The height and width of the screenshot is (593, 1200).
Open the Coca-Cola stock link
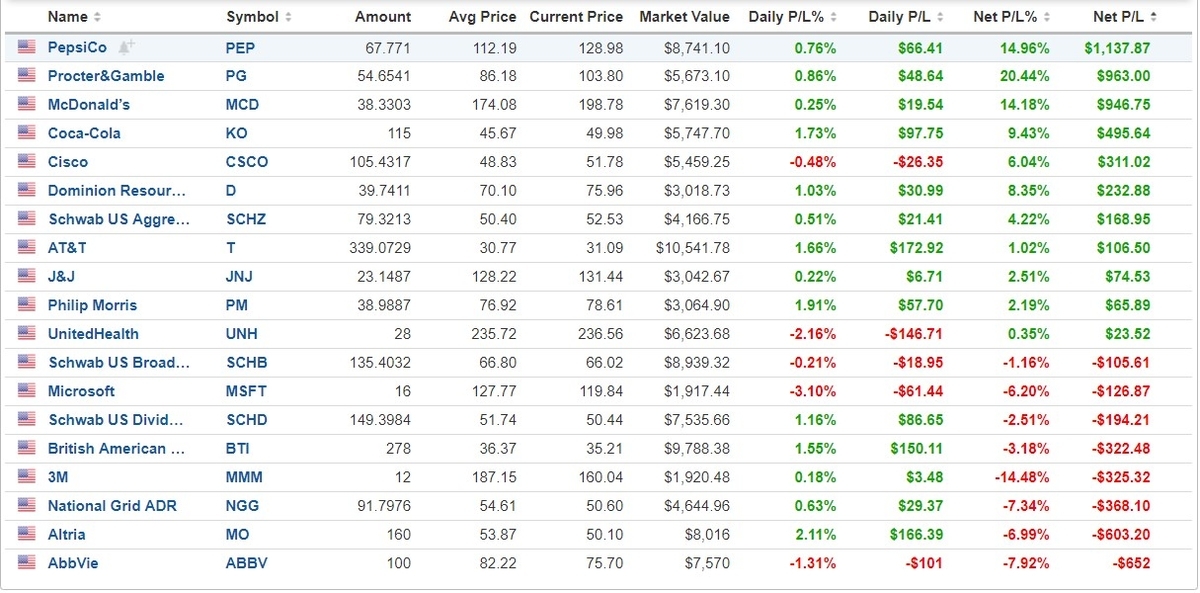pyautogui.click(x=86, y=133)
